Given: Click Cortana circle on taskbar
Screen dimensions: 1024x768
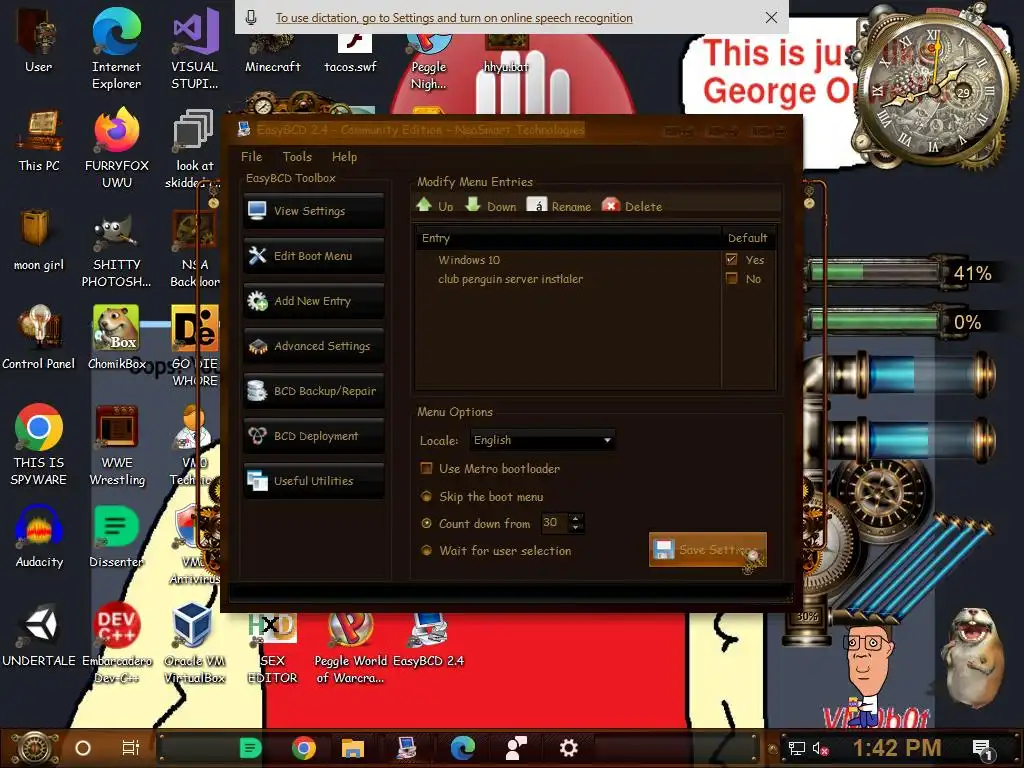Looking at the screenshot, I should point(83,748).
